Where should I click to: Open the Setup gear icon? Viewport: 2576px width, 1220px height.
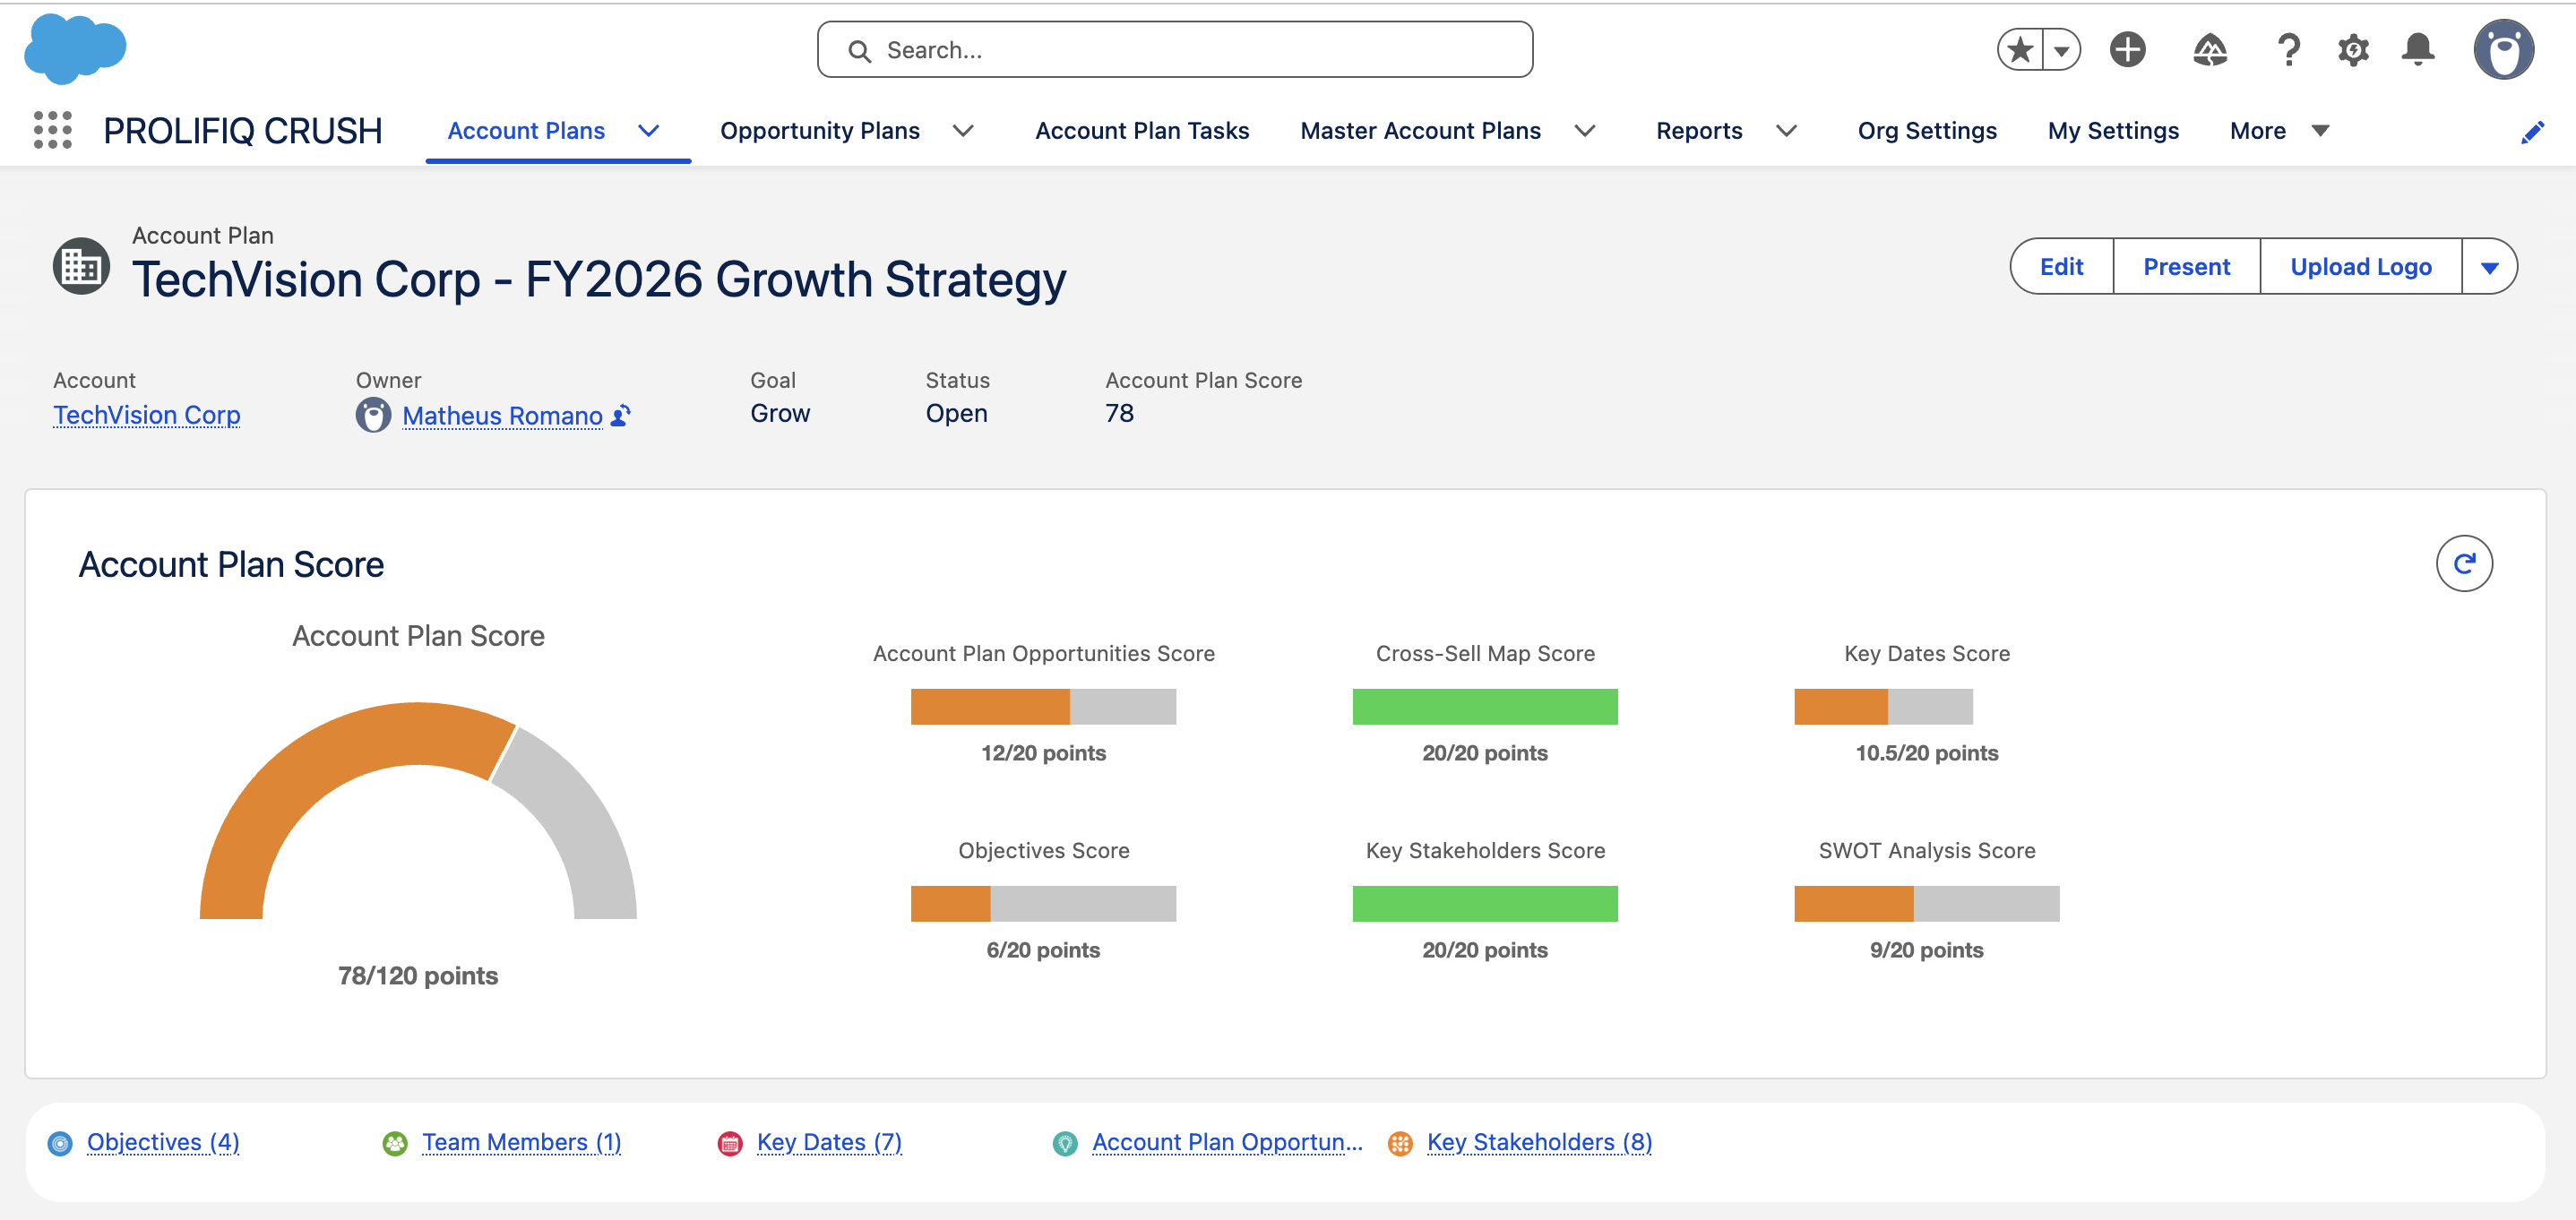(x=2353, y=49)
